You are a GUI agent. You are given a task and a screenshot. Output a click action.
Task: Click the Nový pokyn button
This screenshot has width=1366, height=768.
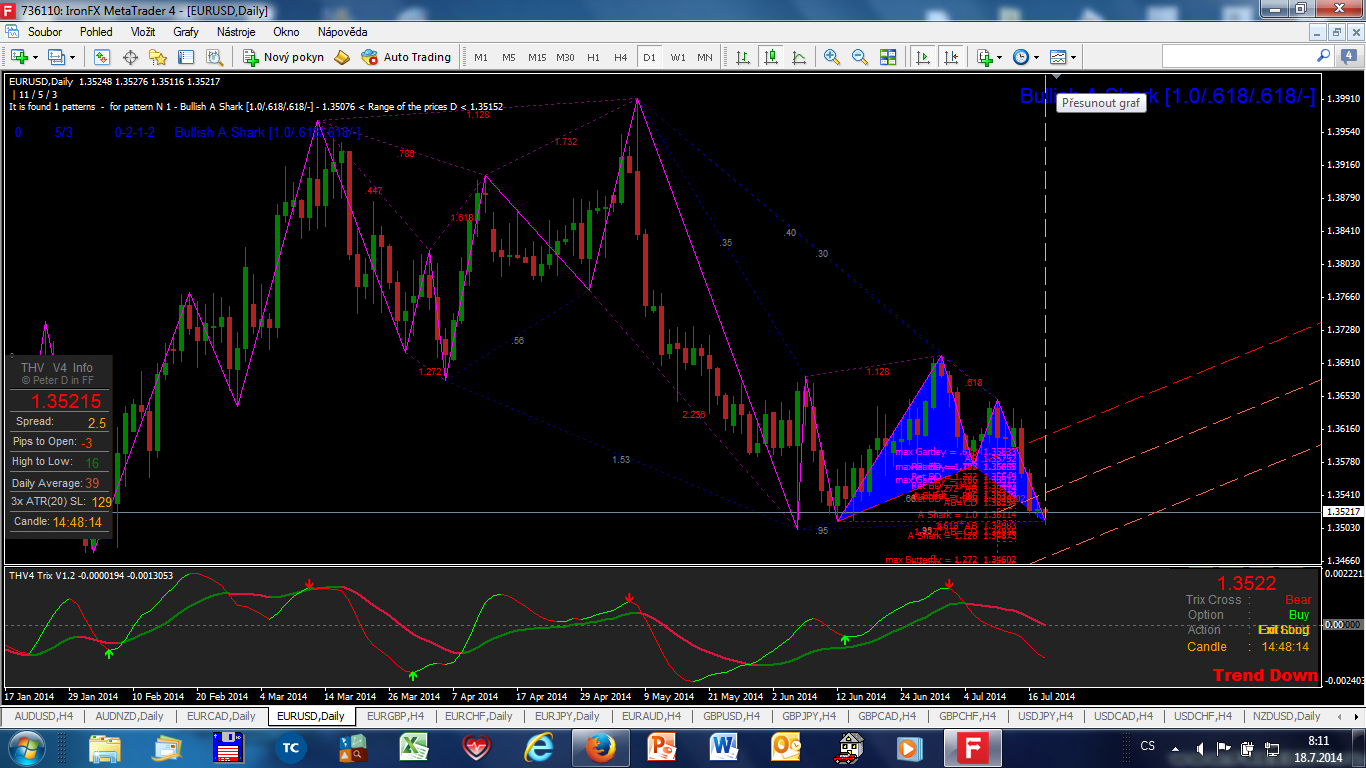pyautogui.click(x=282, y=57)
